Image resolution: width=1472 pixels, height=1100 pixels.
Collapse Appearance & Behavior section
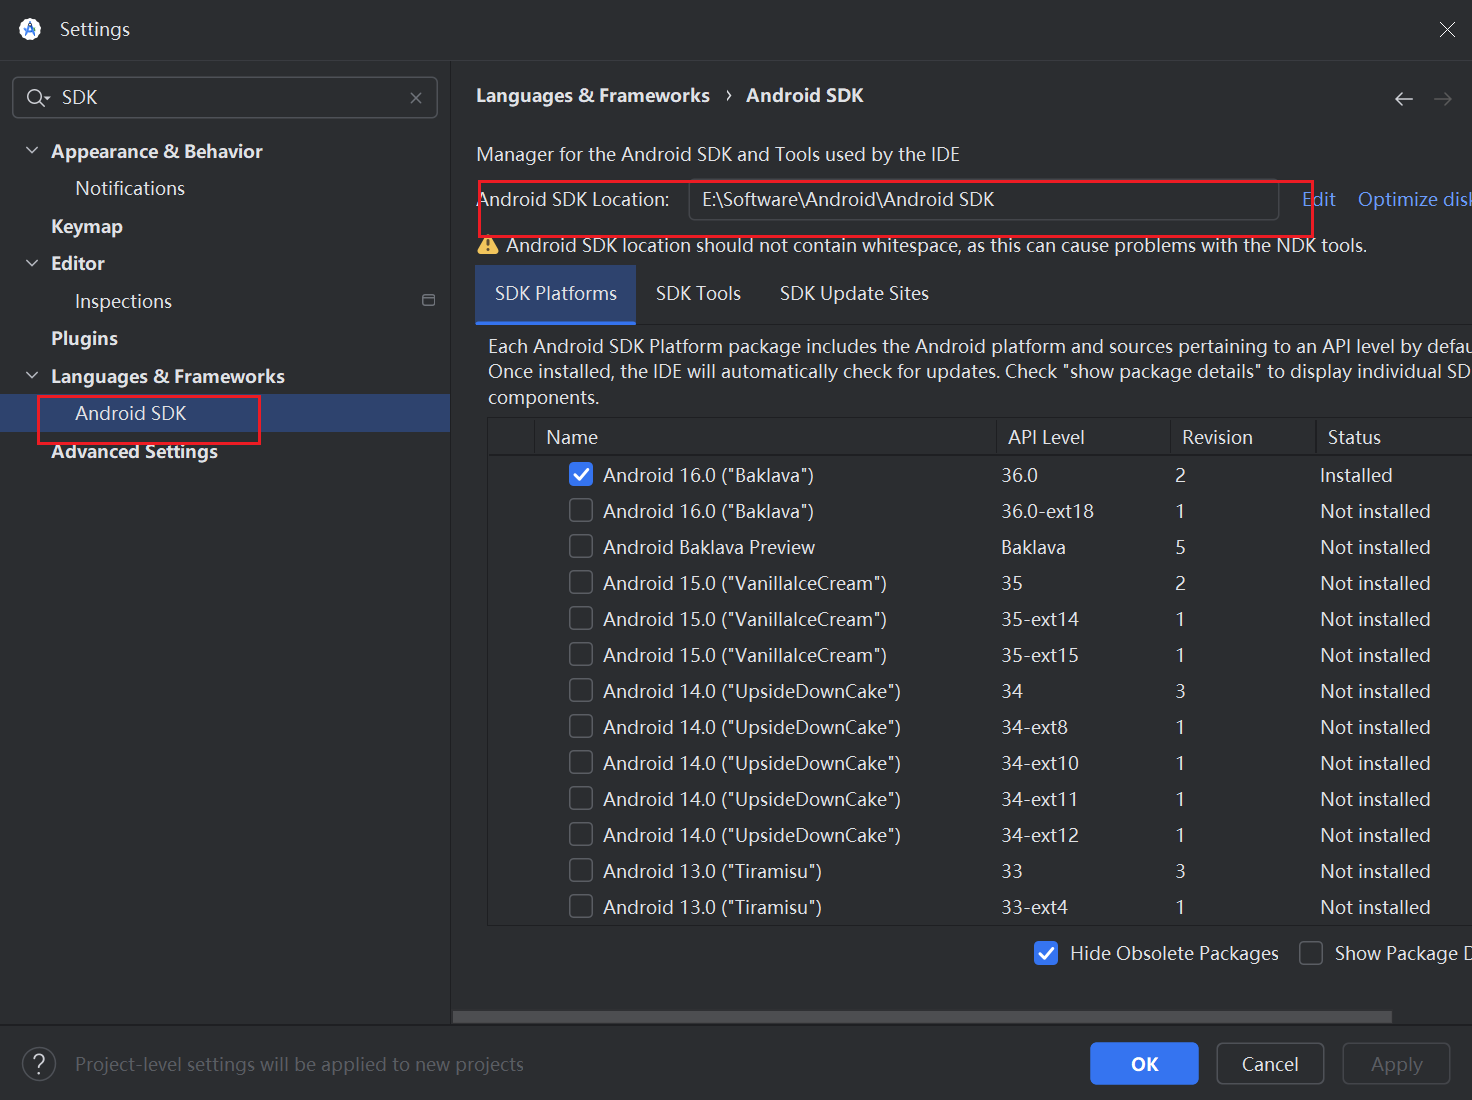tap(32, 151)
